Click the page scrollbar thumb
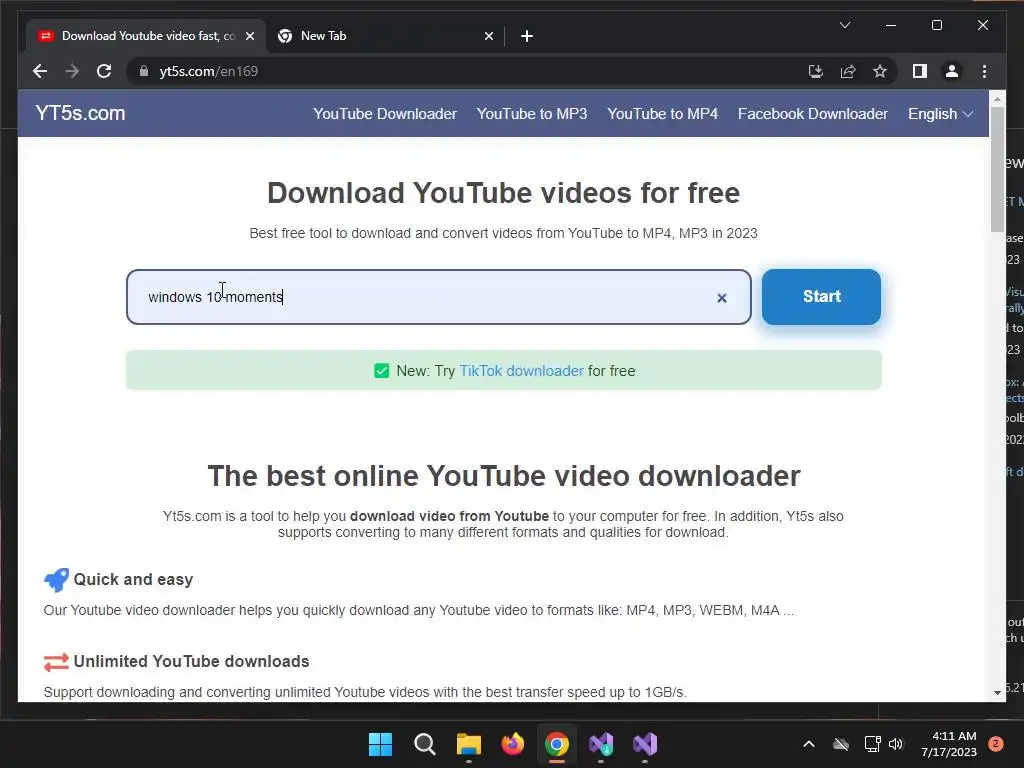Image resolution: width=1024 pixels, height=768 pixels. pyautogui.click(x=997, y=168)
